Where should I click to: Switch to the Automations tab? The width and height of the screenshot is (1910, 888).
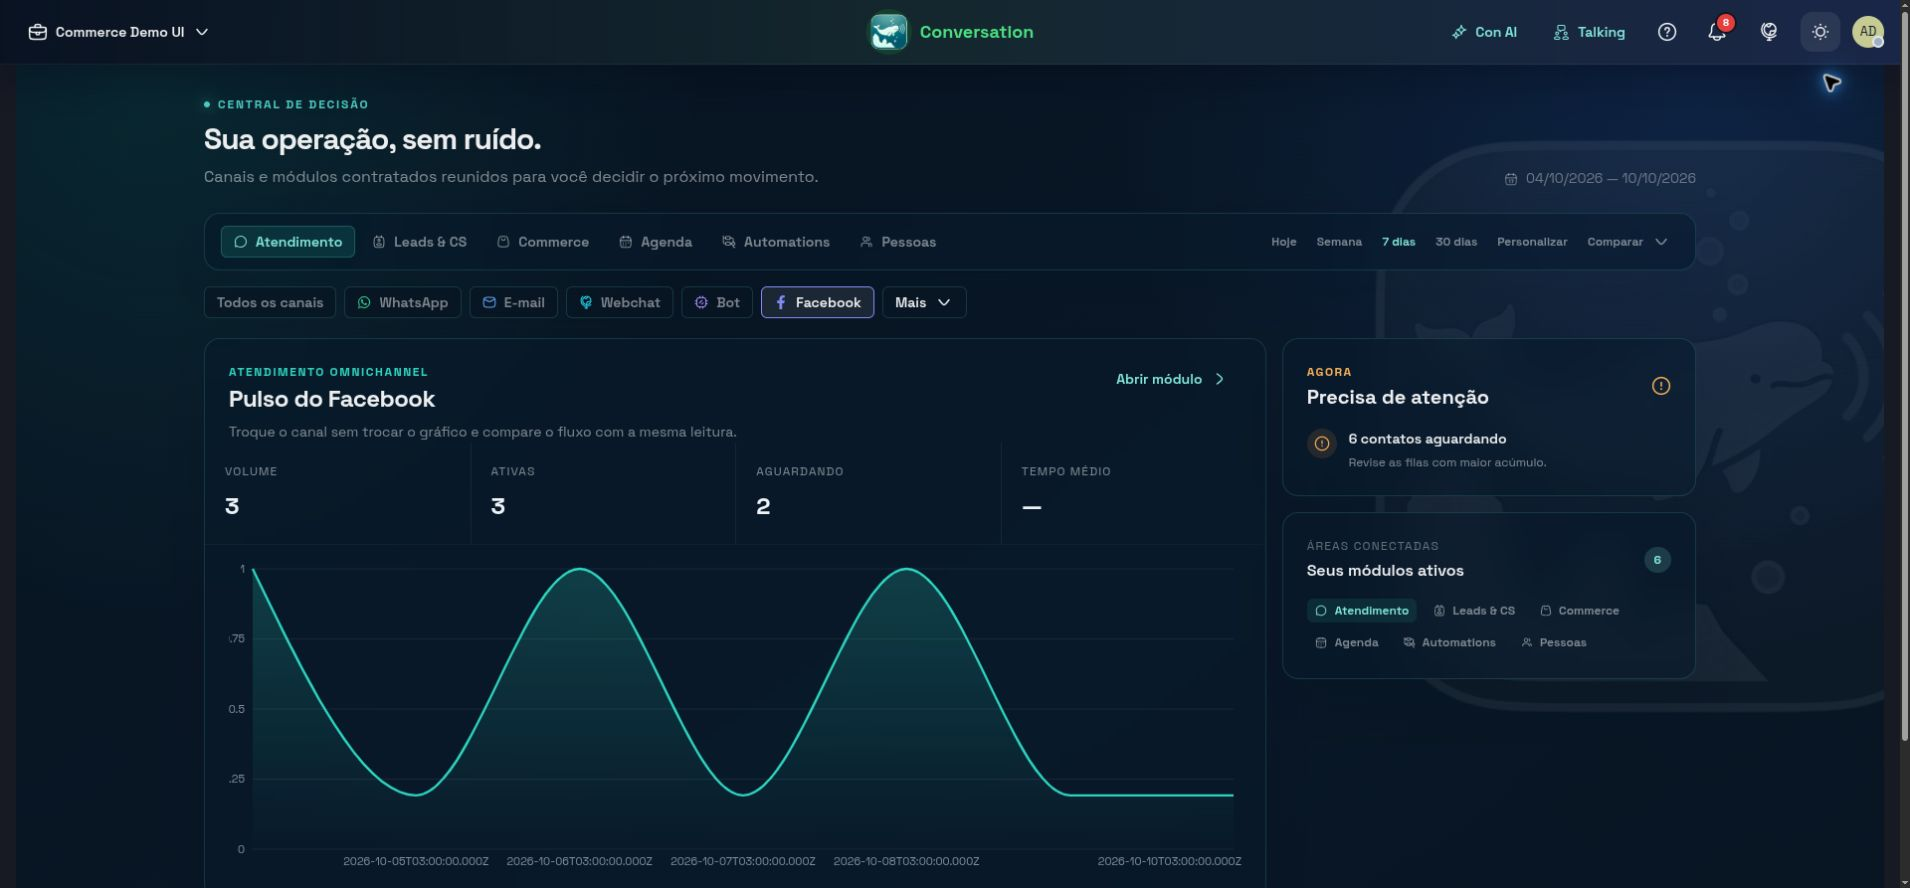(x=776, y=242)
